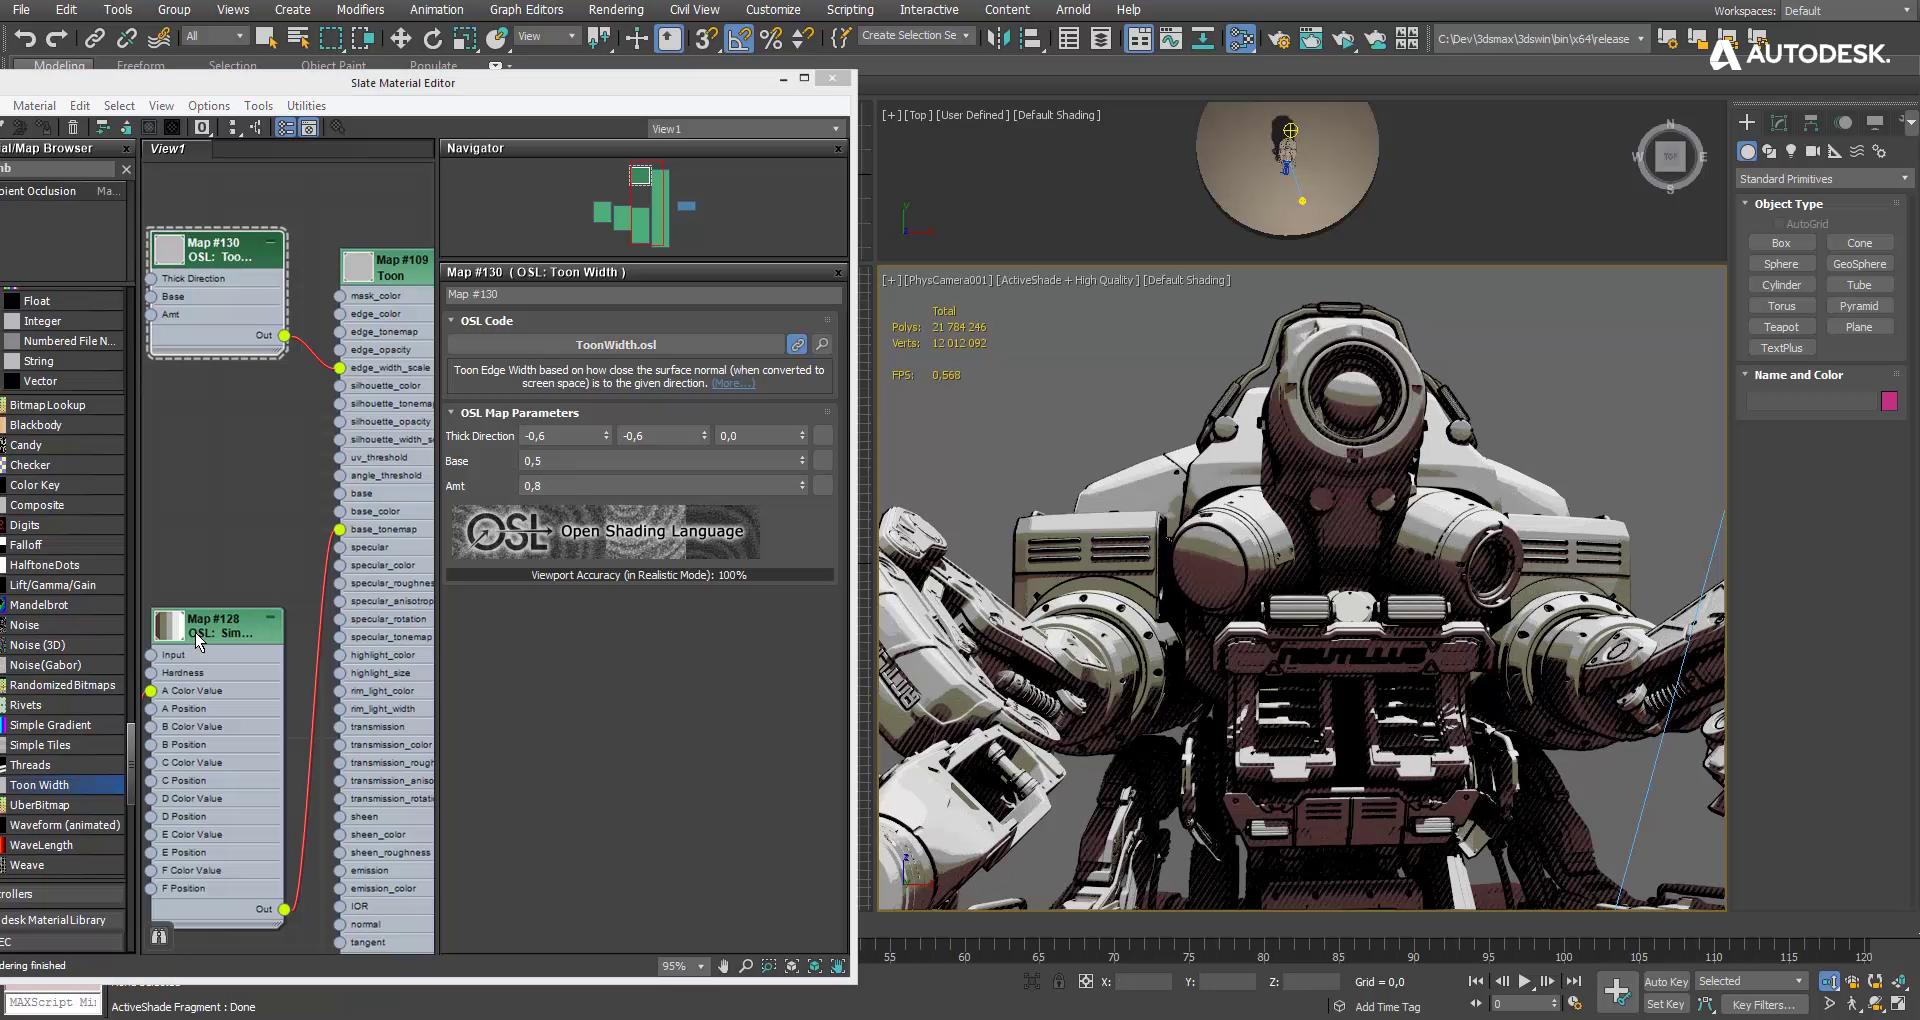Open the Modify panel tab icon
The image size is (1920, 1020).
[x=1779, y=122]
